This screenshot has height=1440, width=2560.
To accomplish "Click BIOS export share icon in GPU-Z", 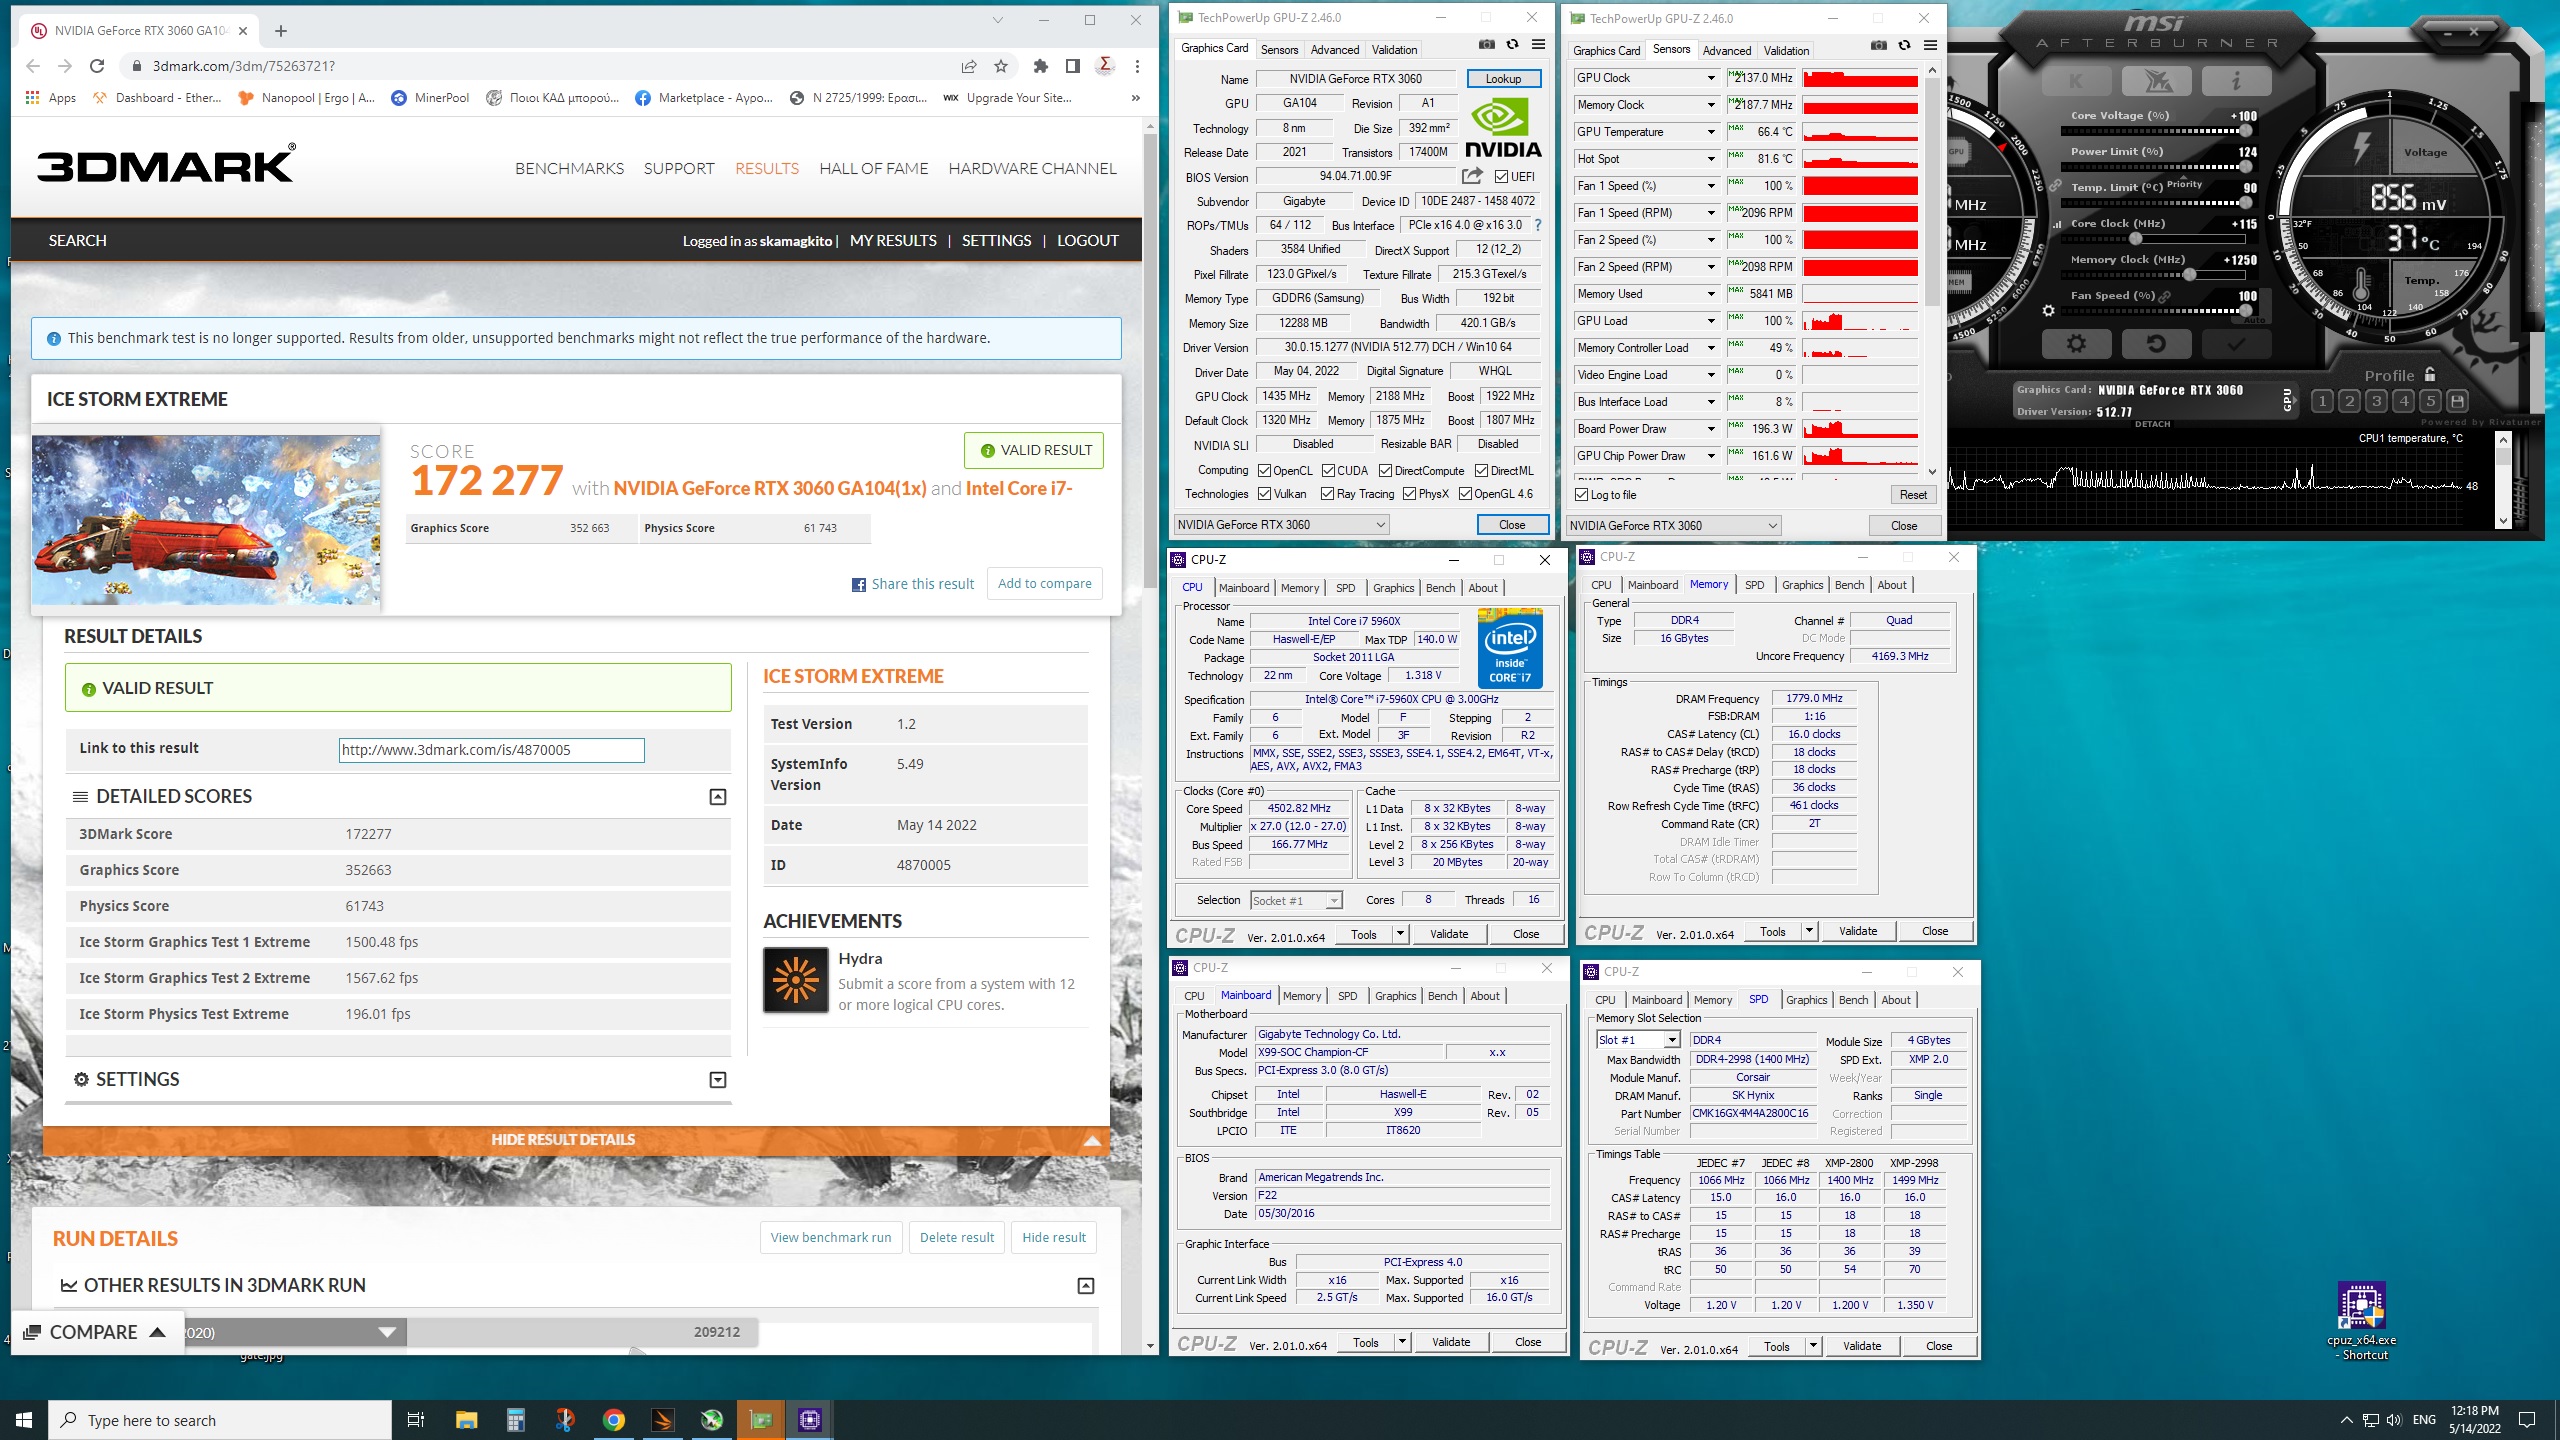I will [x=1472, y=176].
